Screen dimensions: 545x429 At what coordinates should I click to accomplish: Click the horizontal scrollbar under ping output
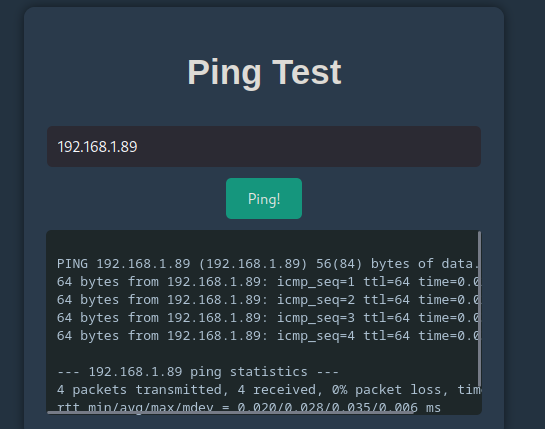coord(230,412)
